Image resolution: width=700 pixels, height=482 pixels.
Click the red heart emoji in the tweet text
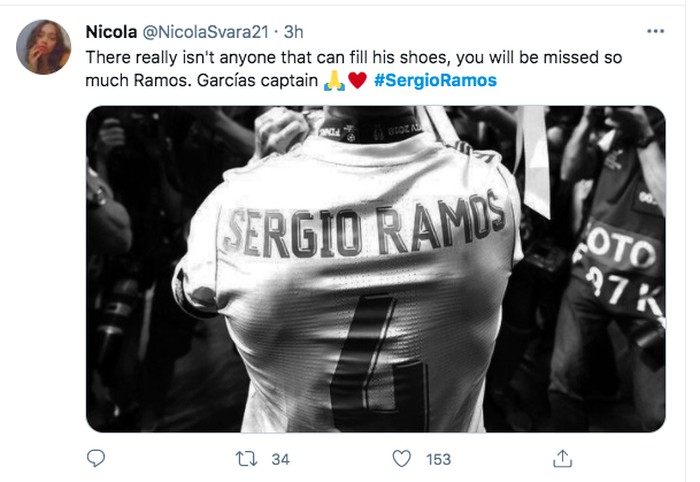357,80
